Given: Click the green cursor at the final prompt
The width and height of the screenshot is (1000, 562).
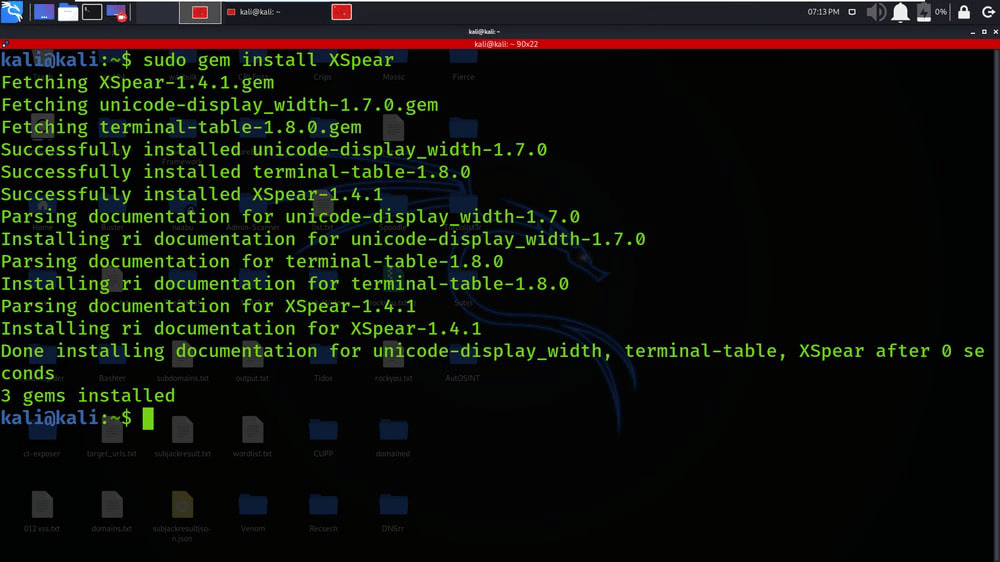Looking at the screenshot, I should click(x=148, y=418).
